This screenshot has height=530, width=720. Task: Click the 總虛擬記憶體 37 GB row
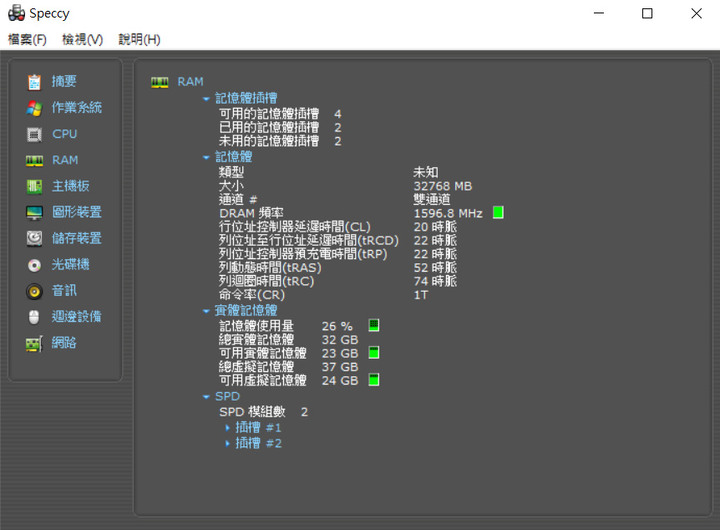pyautogui.click(x=288, y=367)
